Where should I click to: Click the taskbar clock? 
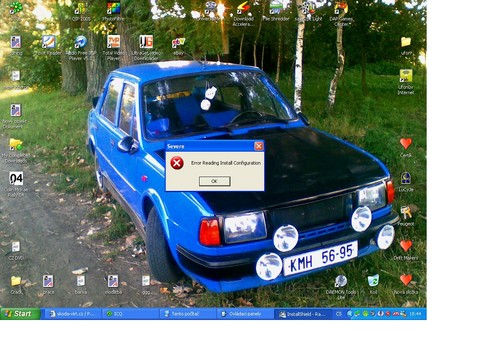[x=415, y=314]
